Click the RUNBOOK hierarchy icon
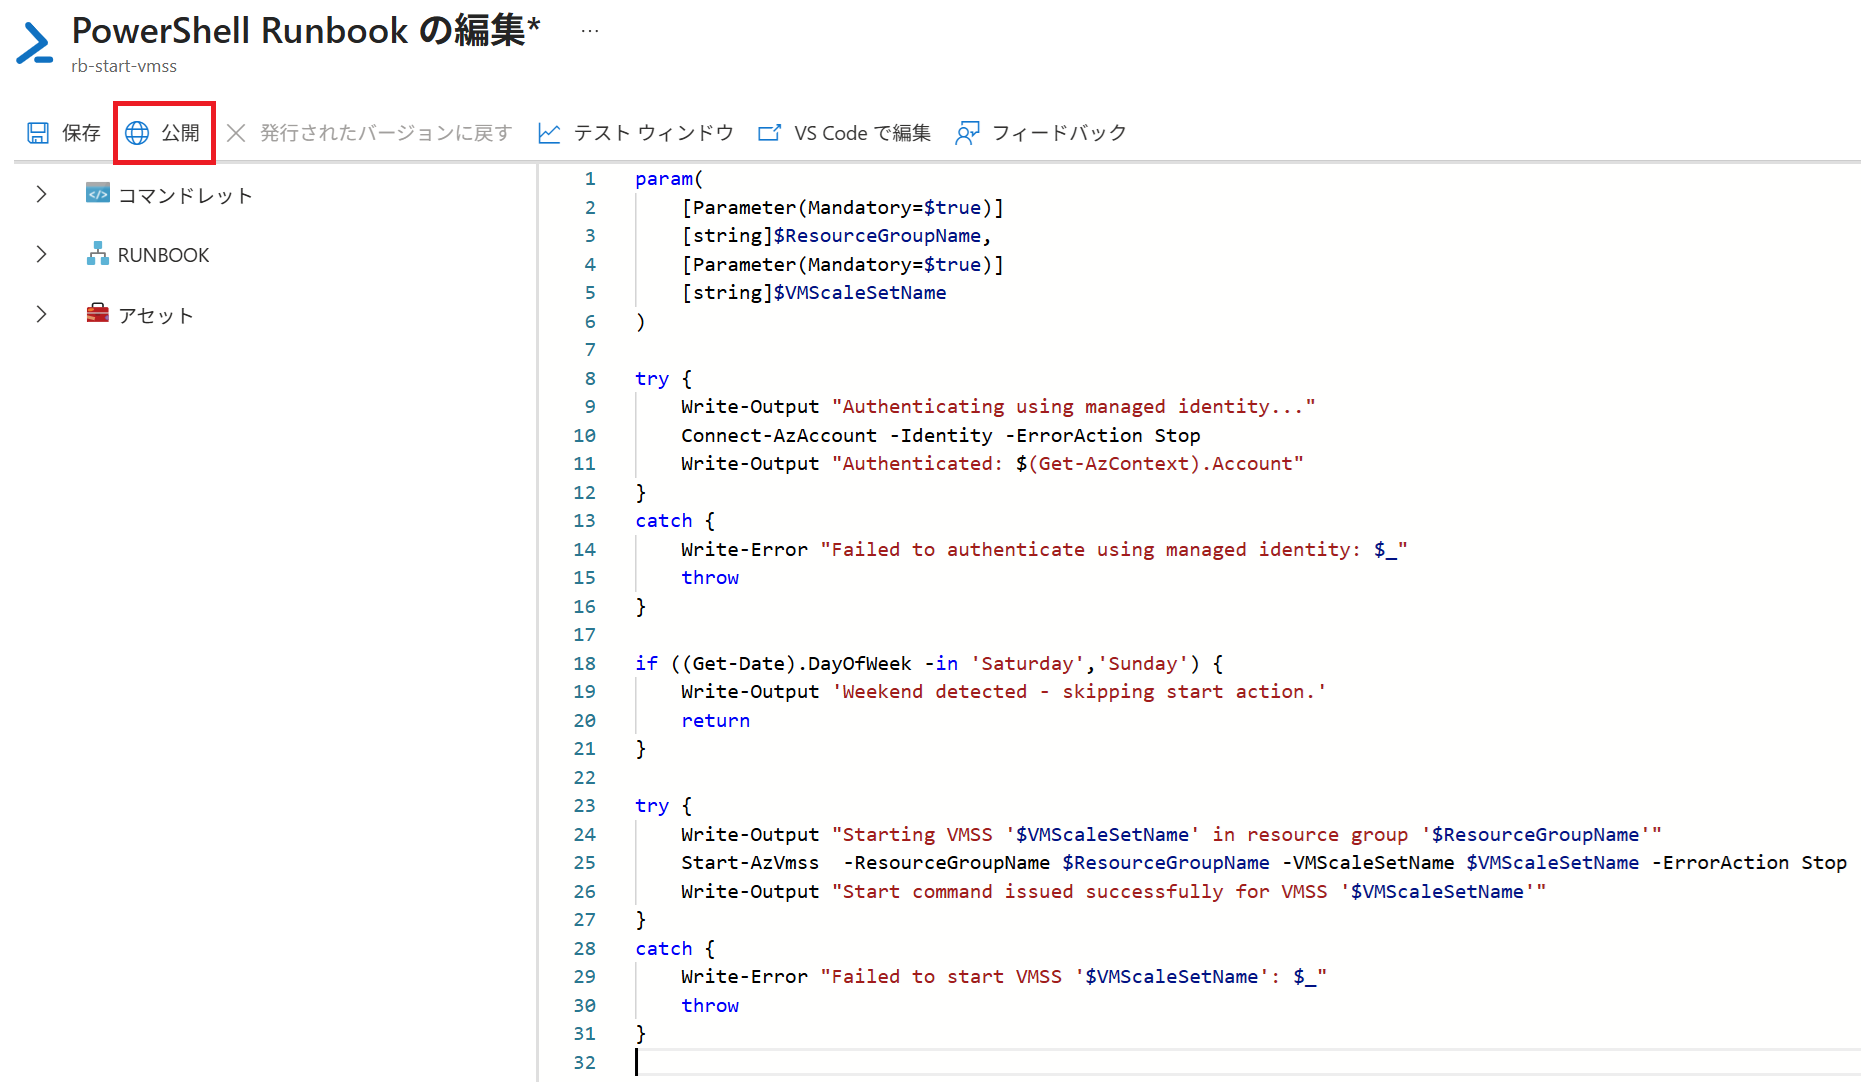 point(98,253)
